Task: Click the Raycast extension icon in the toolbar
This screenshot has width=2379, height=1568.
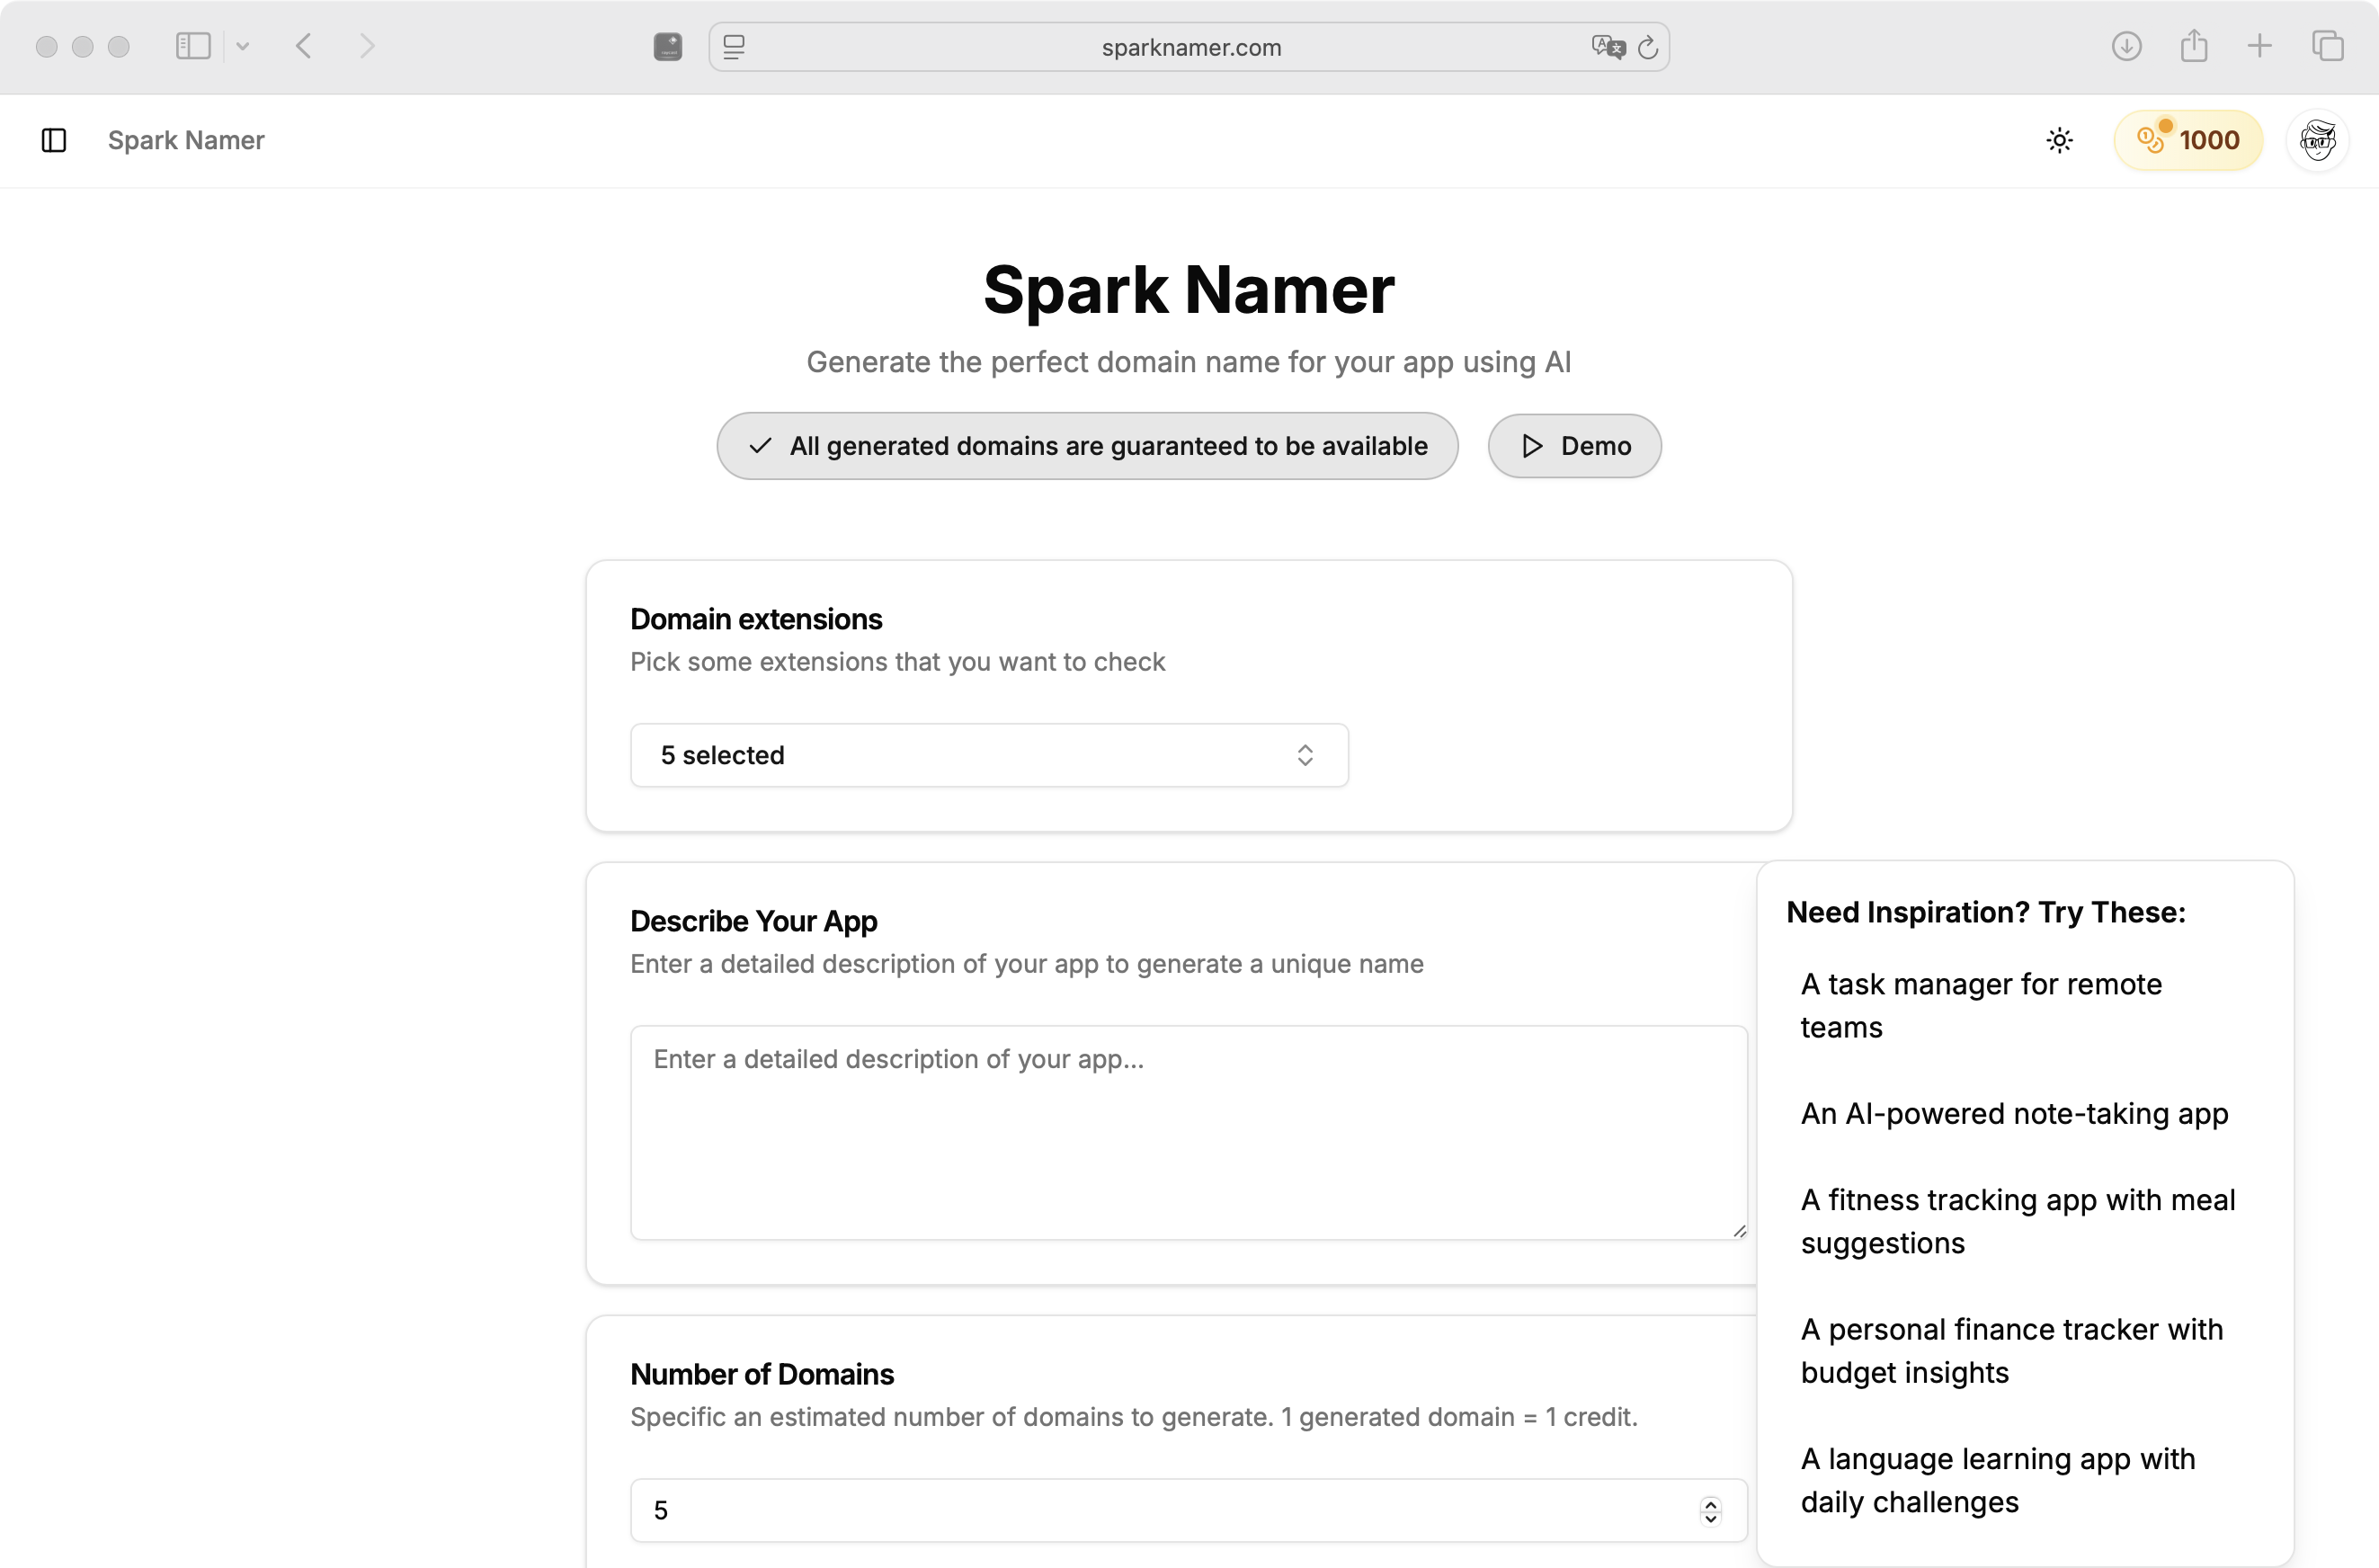Action: tap(667, 46)
